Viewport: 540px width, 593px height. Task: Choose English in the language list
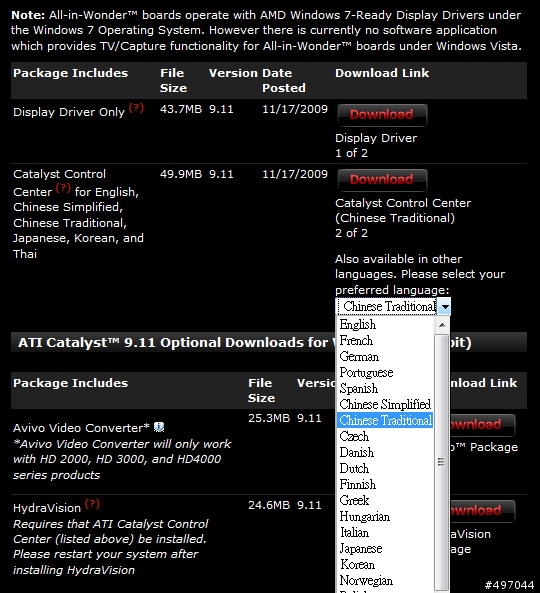(x=385, y=324)
